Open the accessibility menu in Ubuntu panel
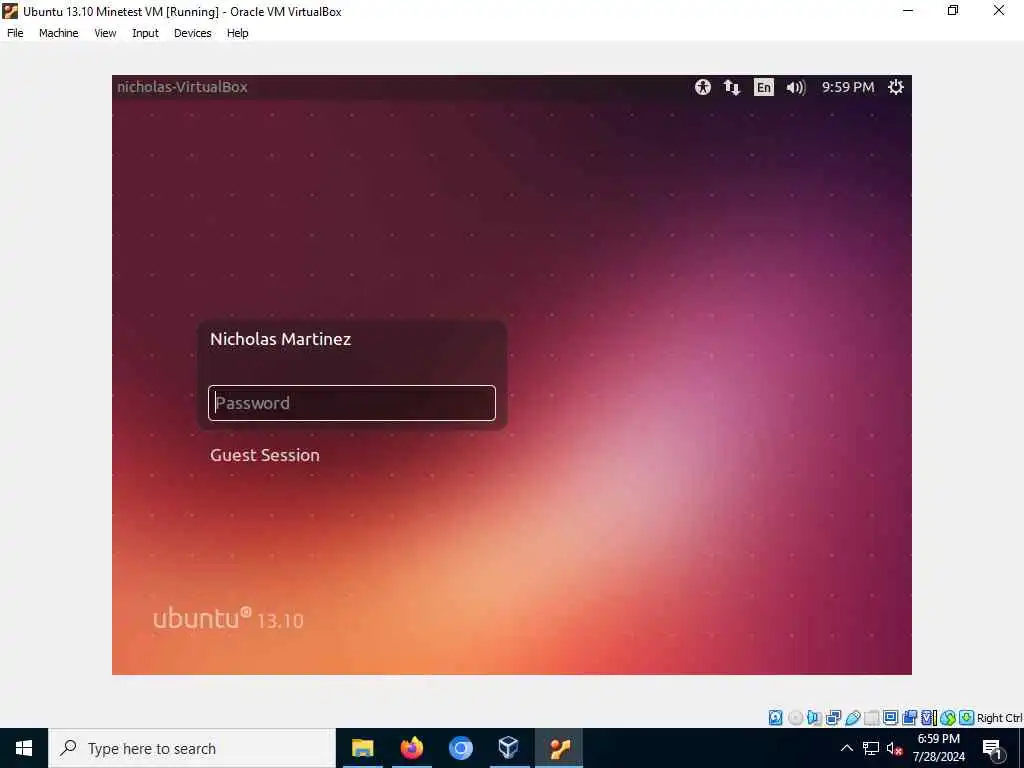The height and width of the screenshot is (768, 1024). coord(703,87)
